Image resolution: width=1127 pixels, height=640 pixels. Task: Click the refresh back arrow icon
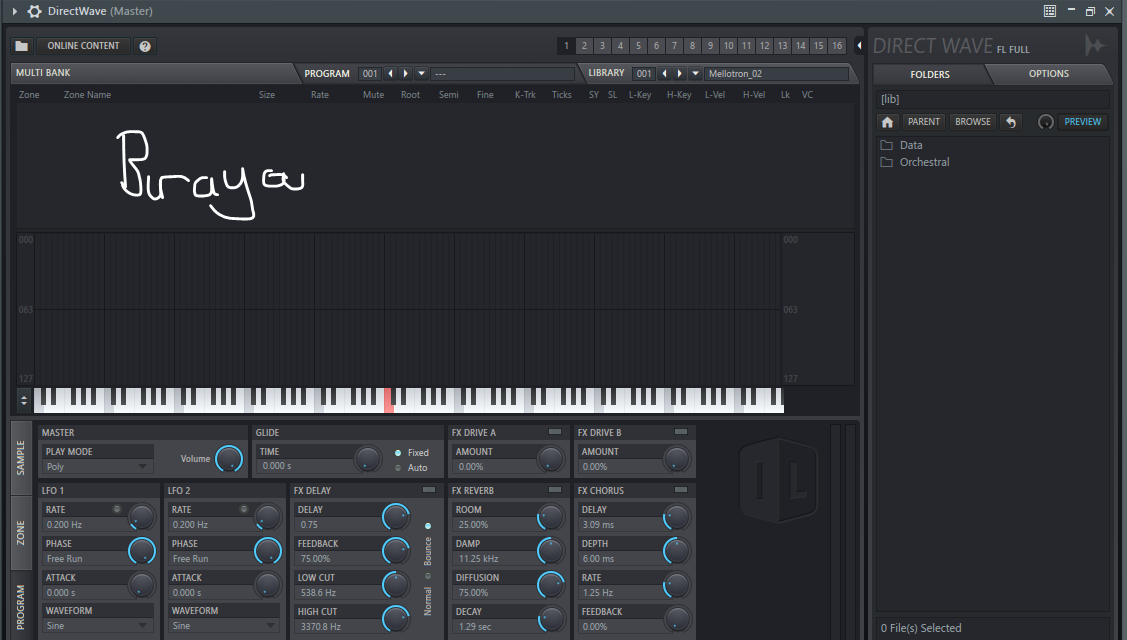[x=1011, y=122]
